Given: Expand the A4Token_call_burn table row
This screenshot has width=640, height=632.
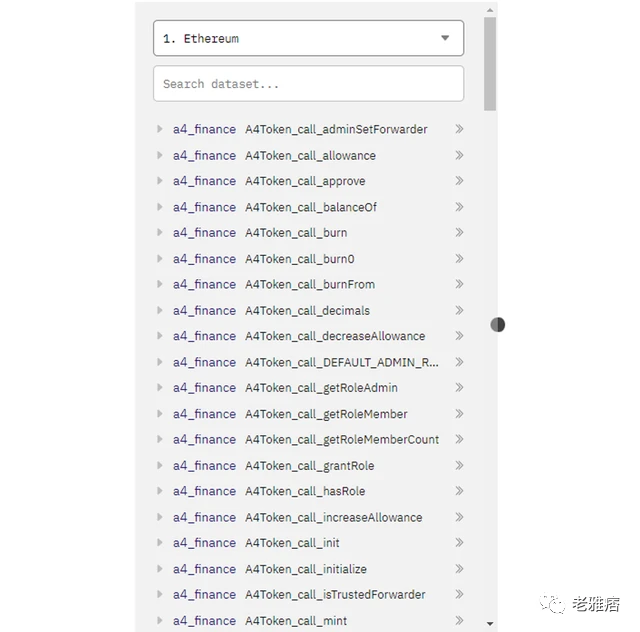Looking at the screenshot, I should [x=159, y=233].
